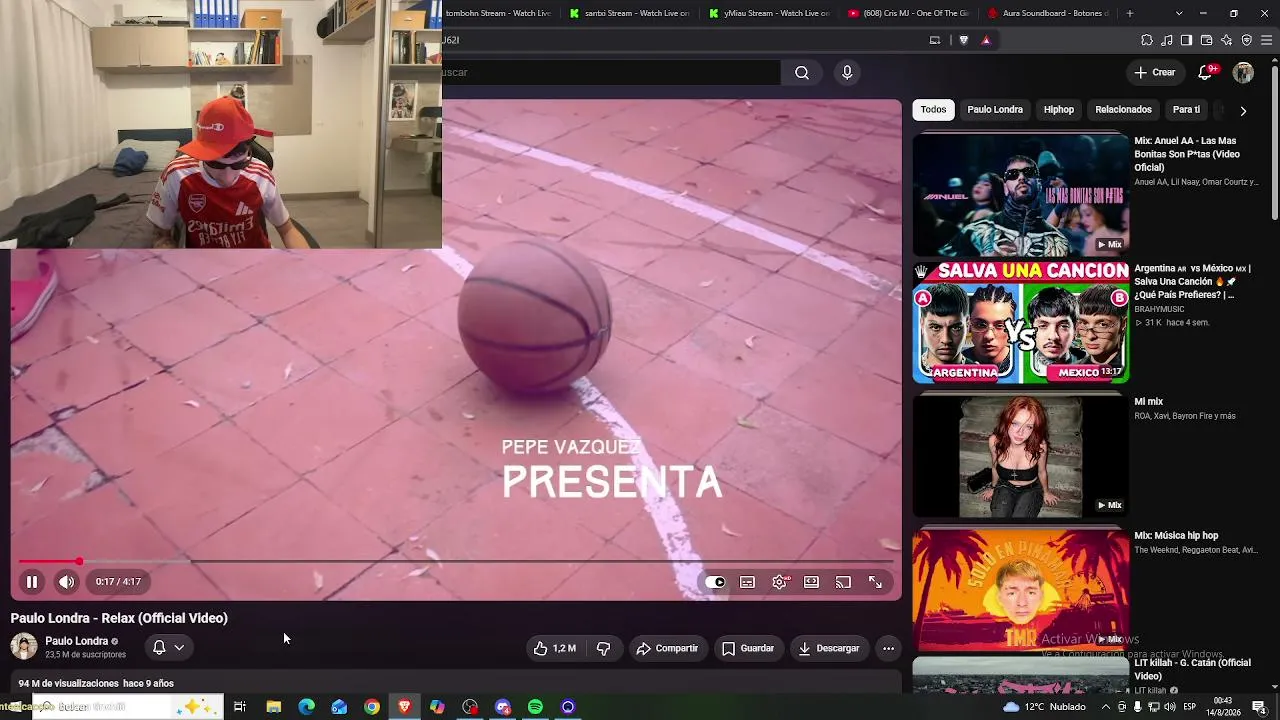
Task: Mute the video player volume
Action: tap(66, 582)
